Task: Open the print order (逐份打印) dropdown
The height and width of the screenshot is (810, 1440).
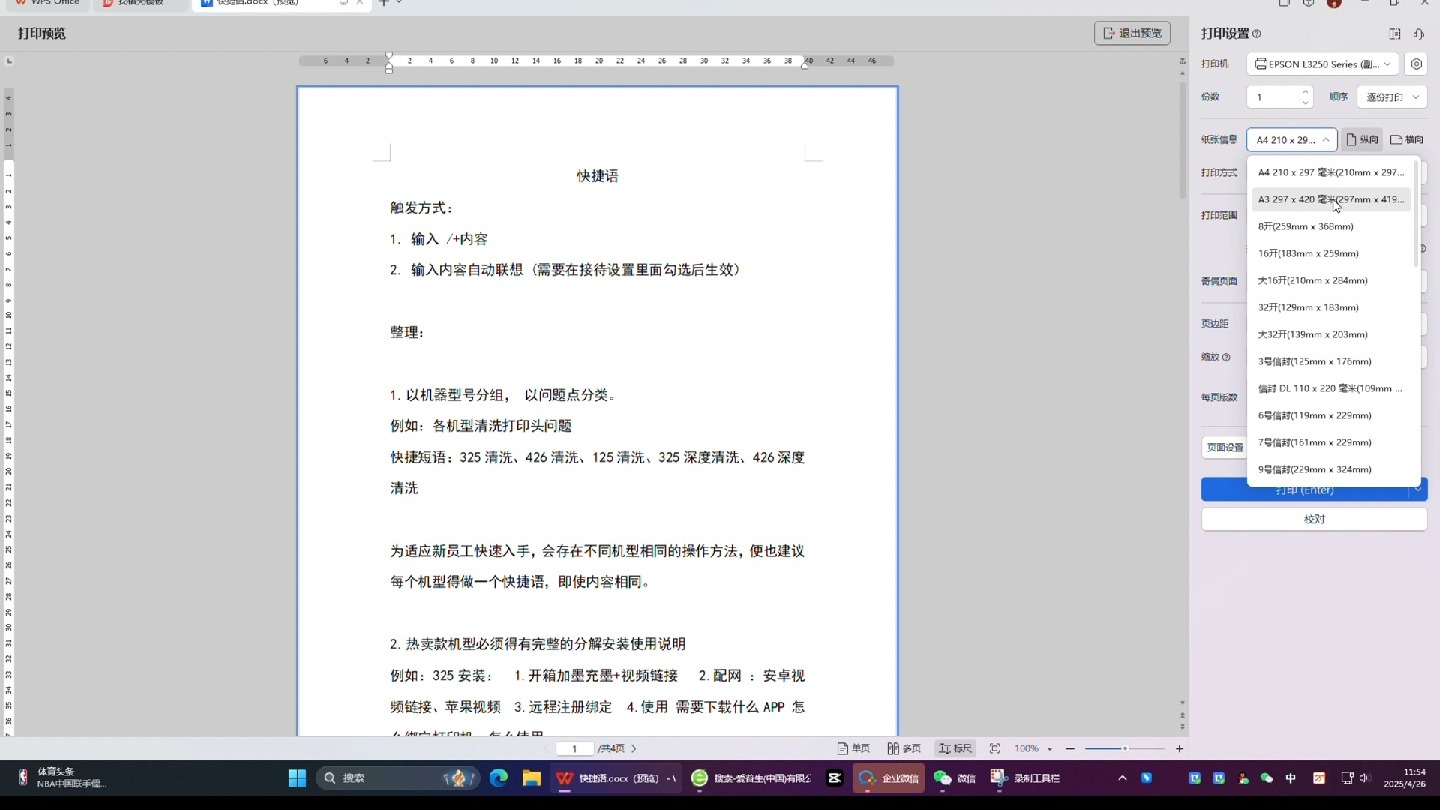Action: [1390, 96]
